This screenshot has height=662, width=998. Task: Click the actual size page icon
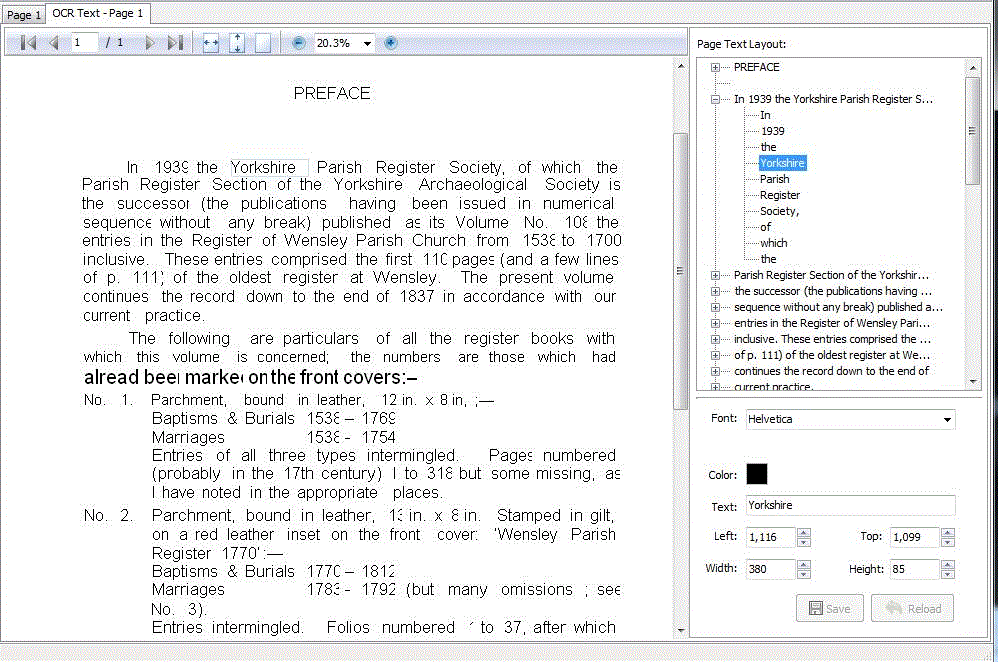[262, 42]
